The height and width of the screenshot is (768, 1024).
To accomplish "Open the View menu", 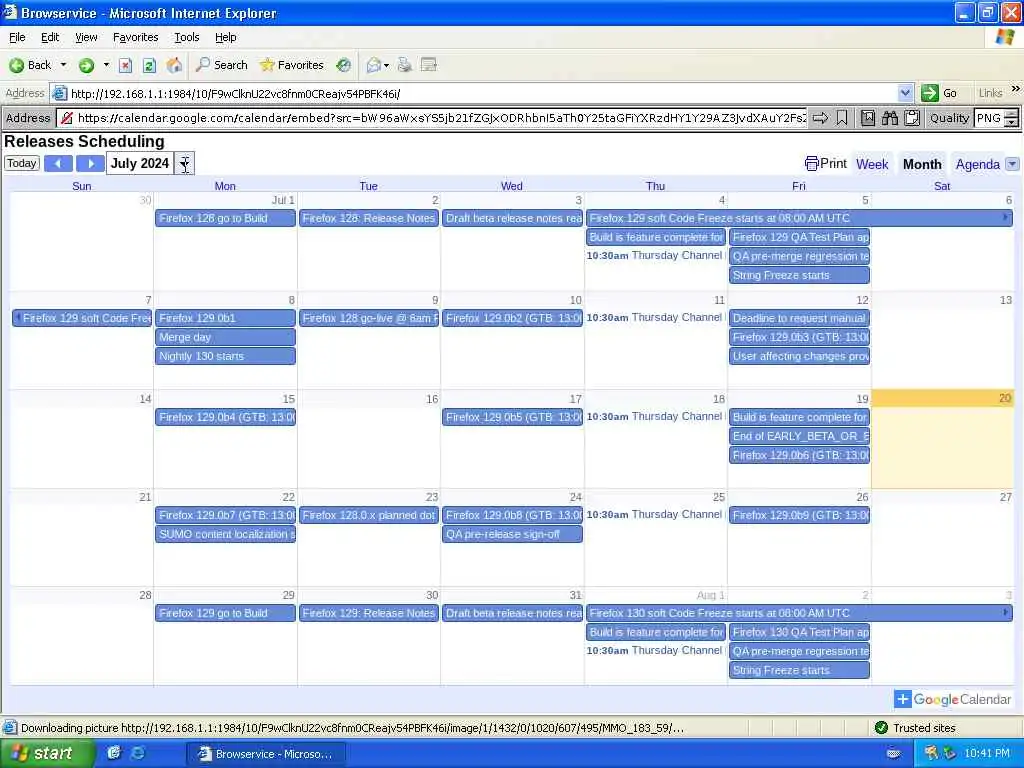I will tap(86, 37).
